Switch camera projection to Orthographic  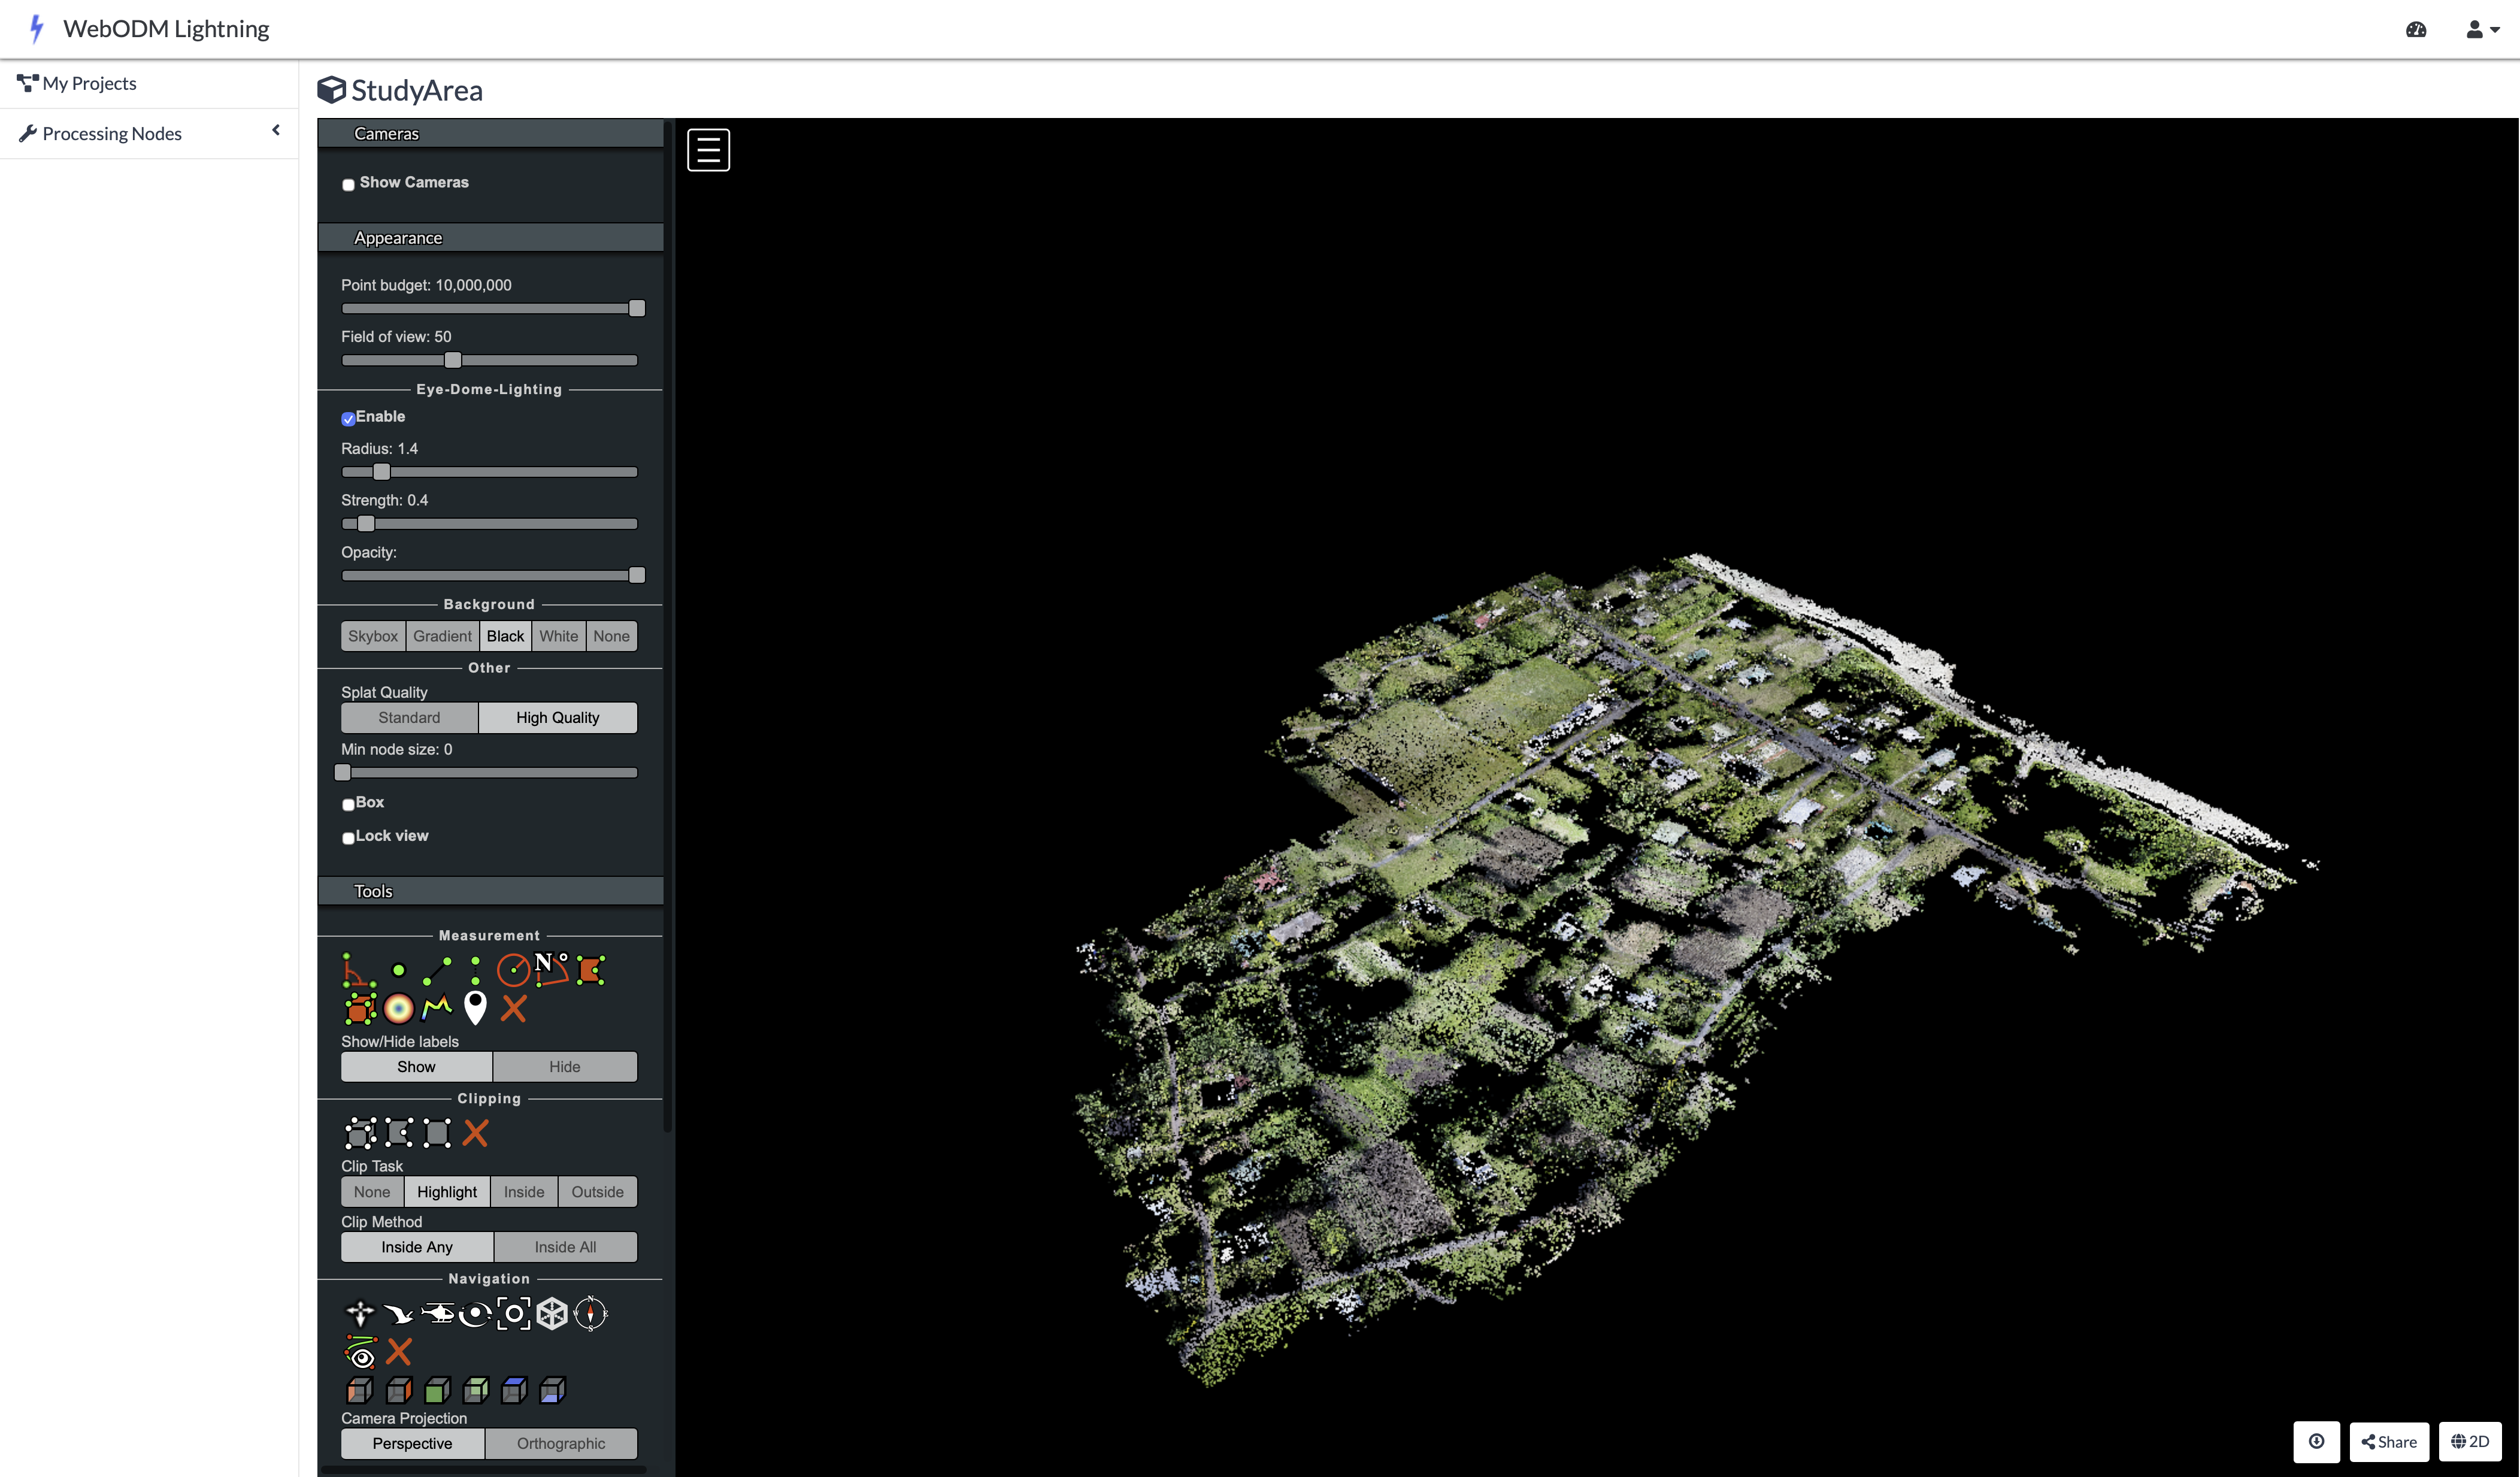[560, 1443]
